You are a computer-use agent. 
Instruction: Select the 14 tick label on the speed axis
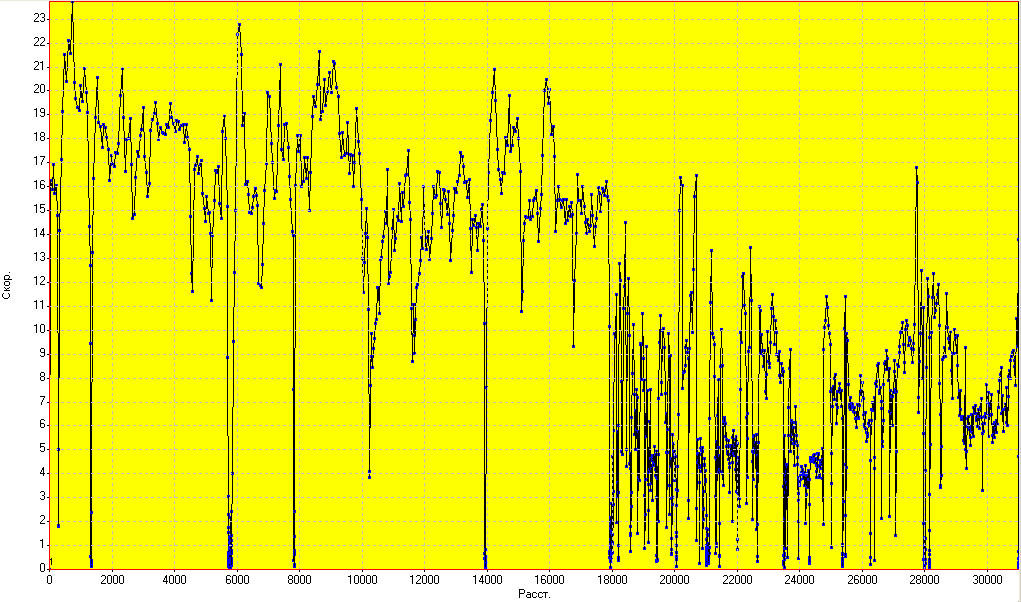point(40,234)
